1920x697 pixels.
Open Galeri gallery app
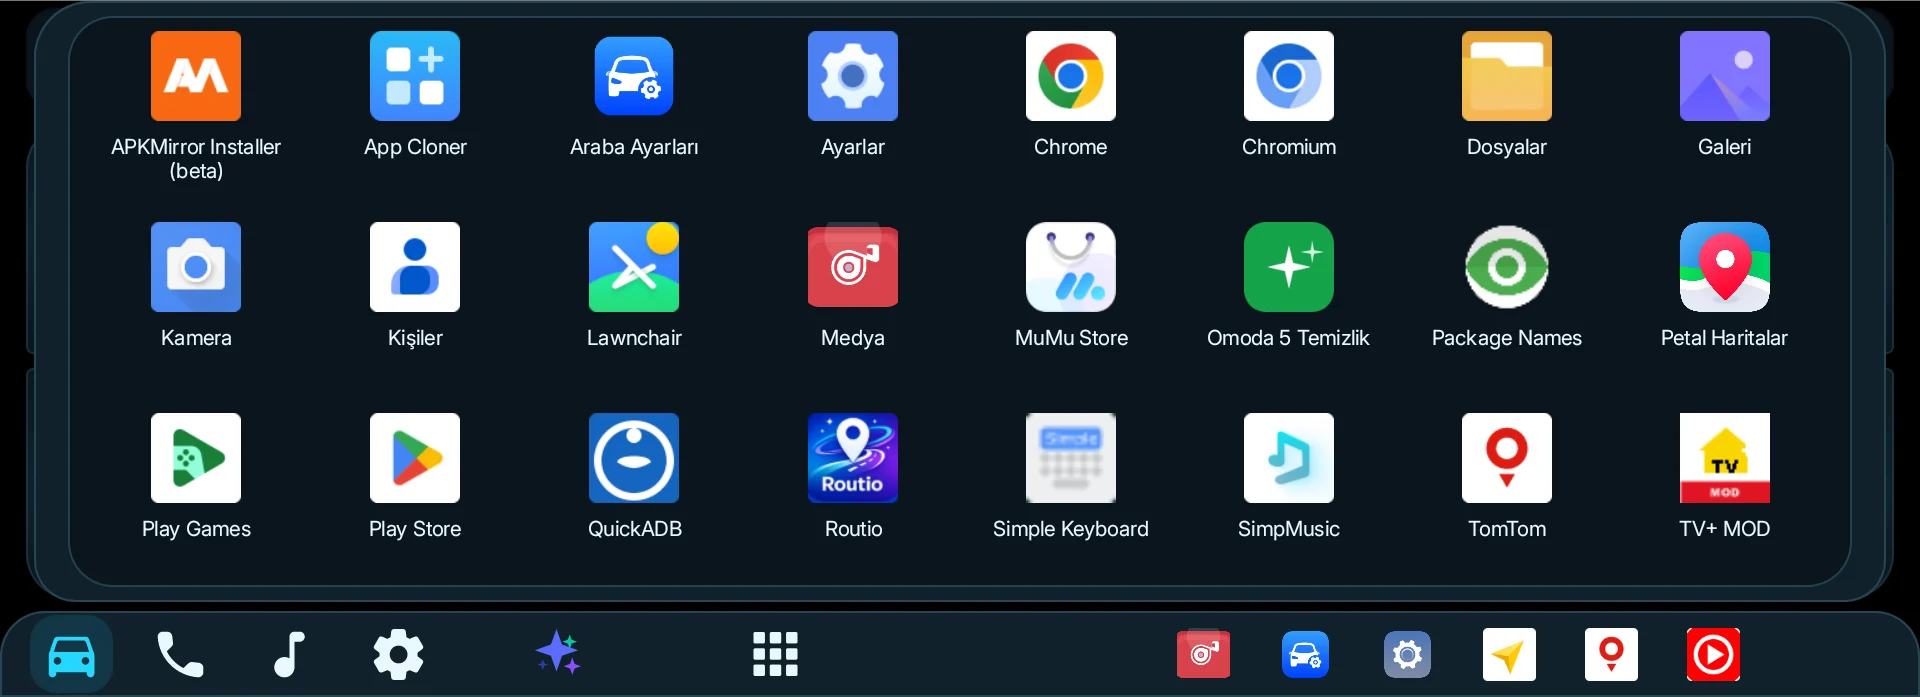(1725, 76)
